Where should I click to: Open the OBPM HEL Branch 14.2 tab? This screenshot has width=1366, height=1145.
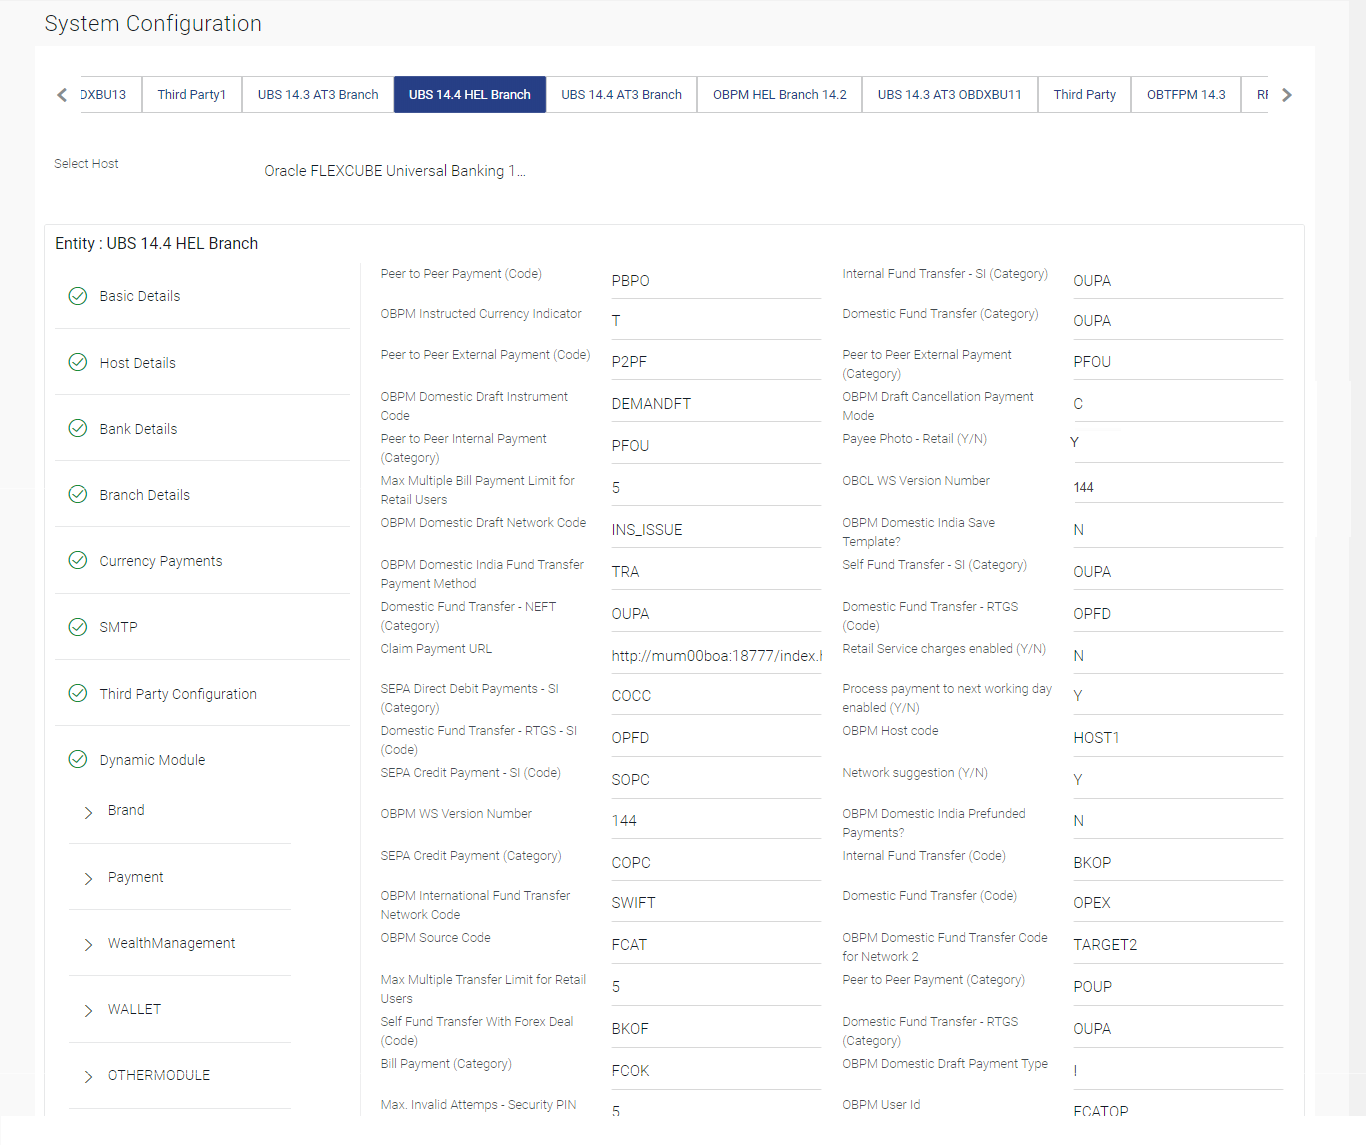tap(780, 95)
